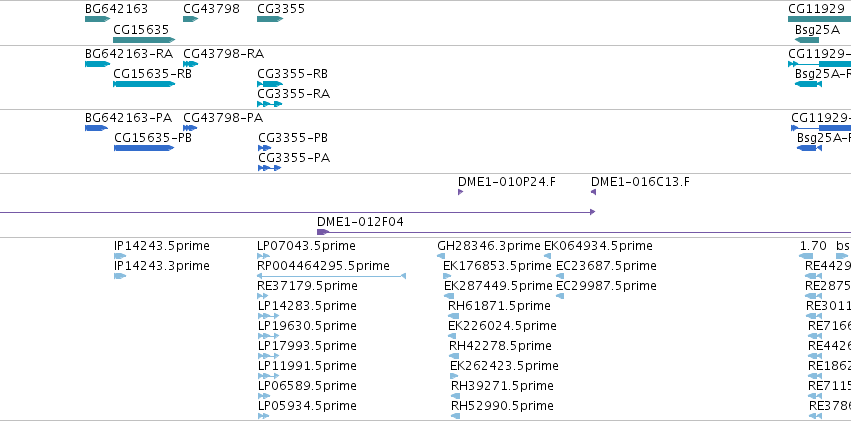Select EST EK262423.5prime
851x421 pixels.
tap(504, 366)
